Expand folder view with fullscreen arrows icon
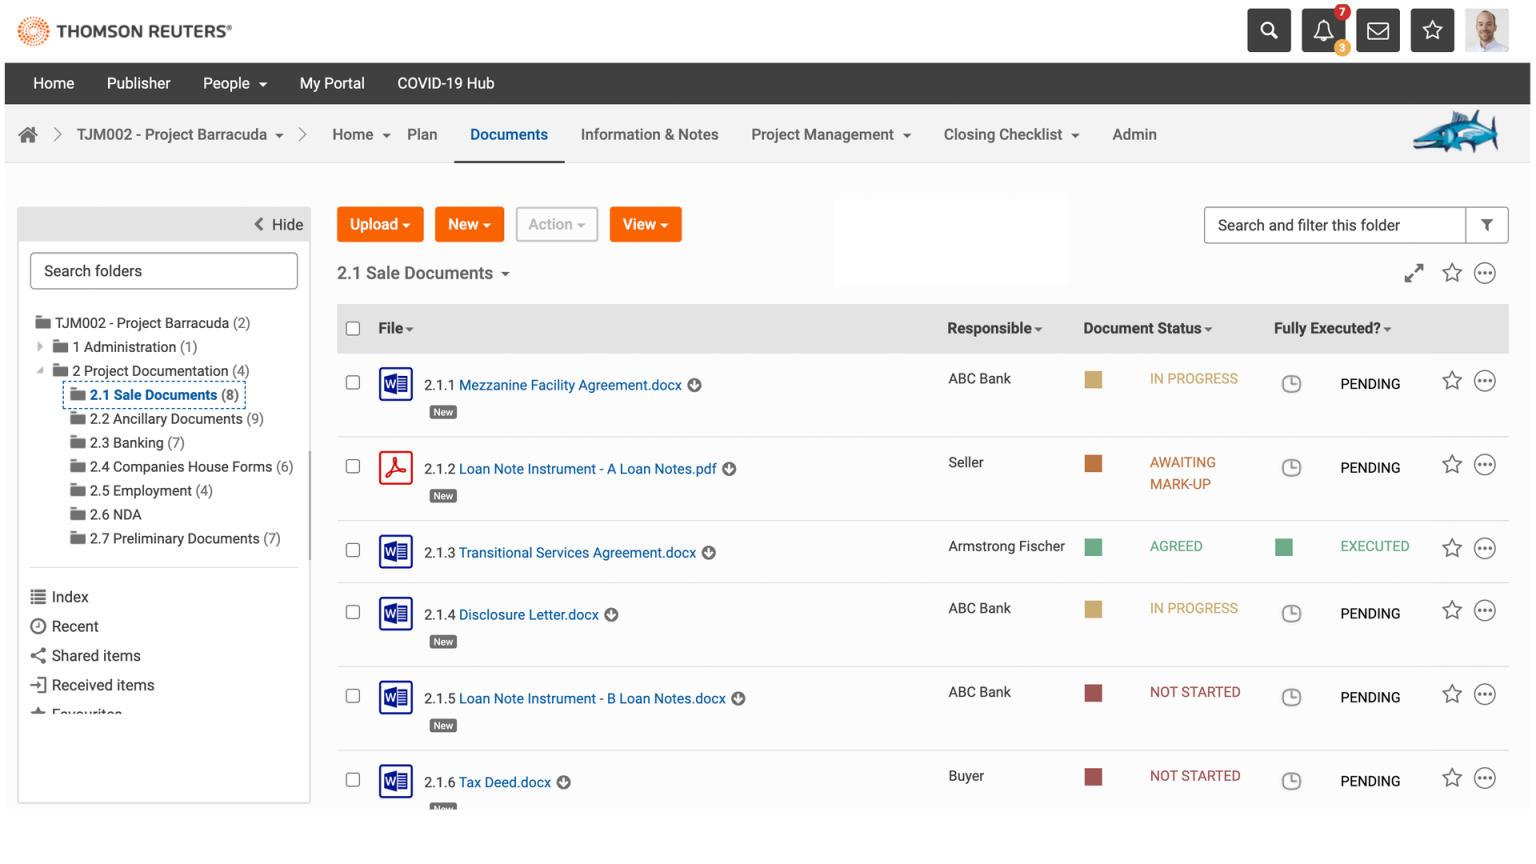This screenshot has height=864, width=1536. pos(1413,273)
